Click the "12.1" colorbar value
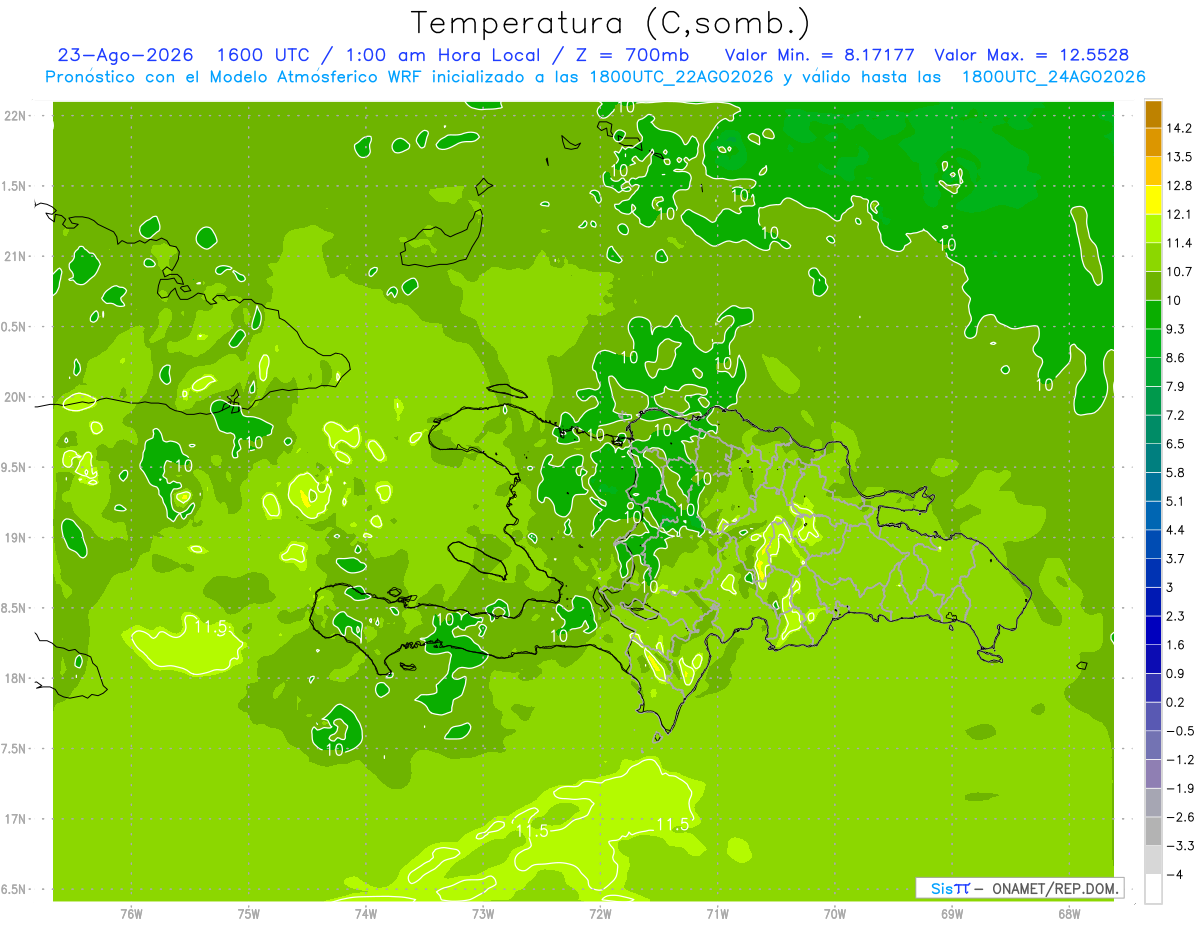 pos(1179,214)
